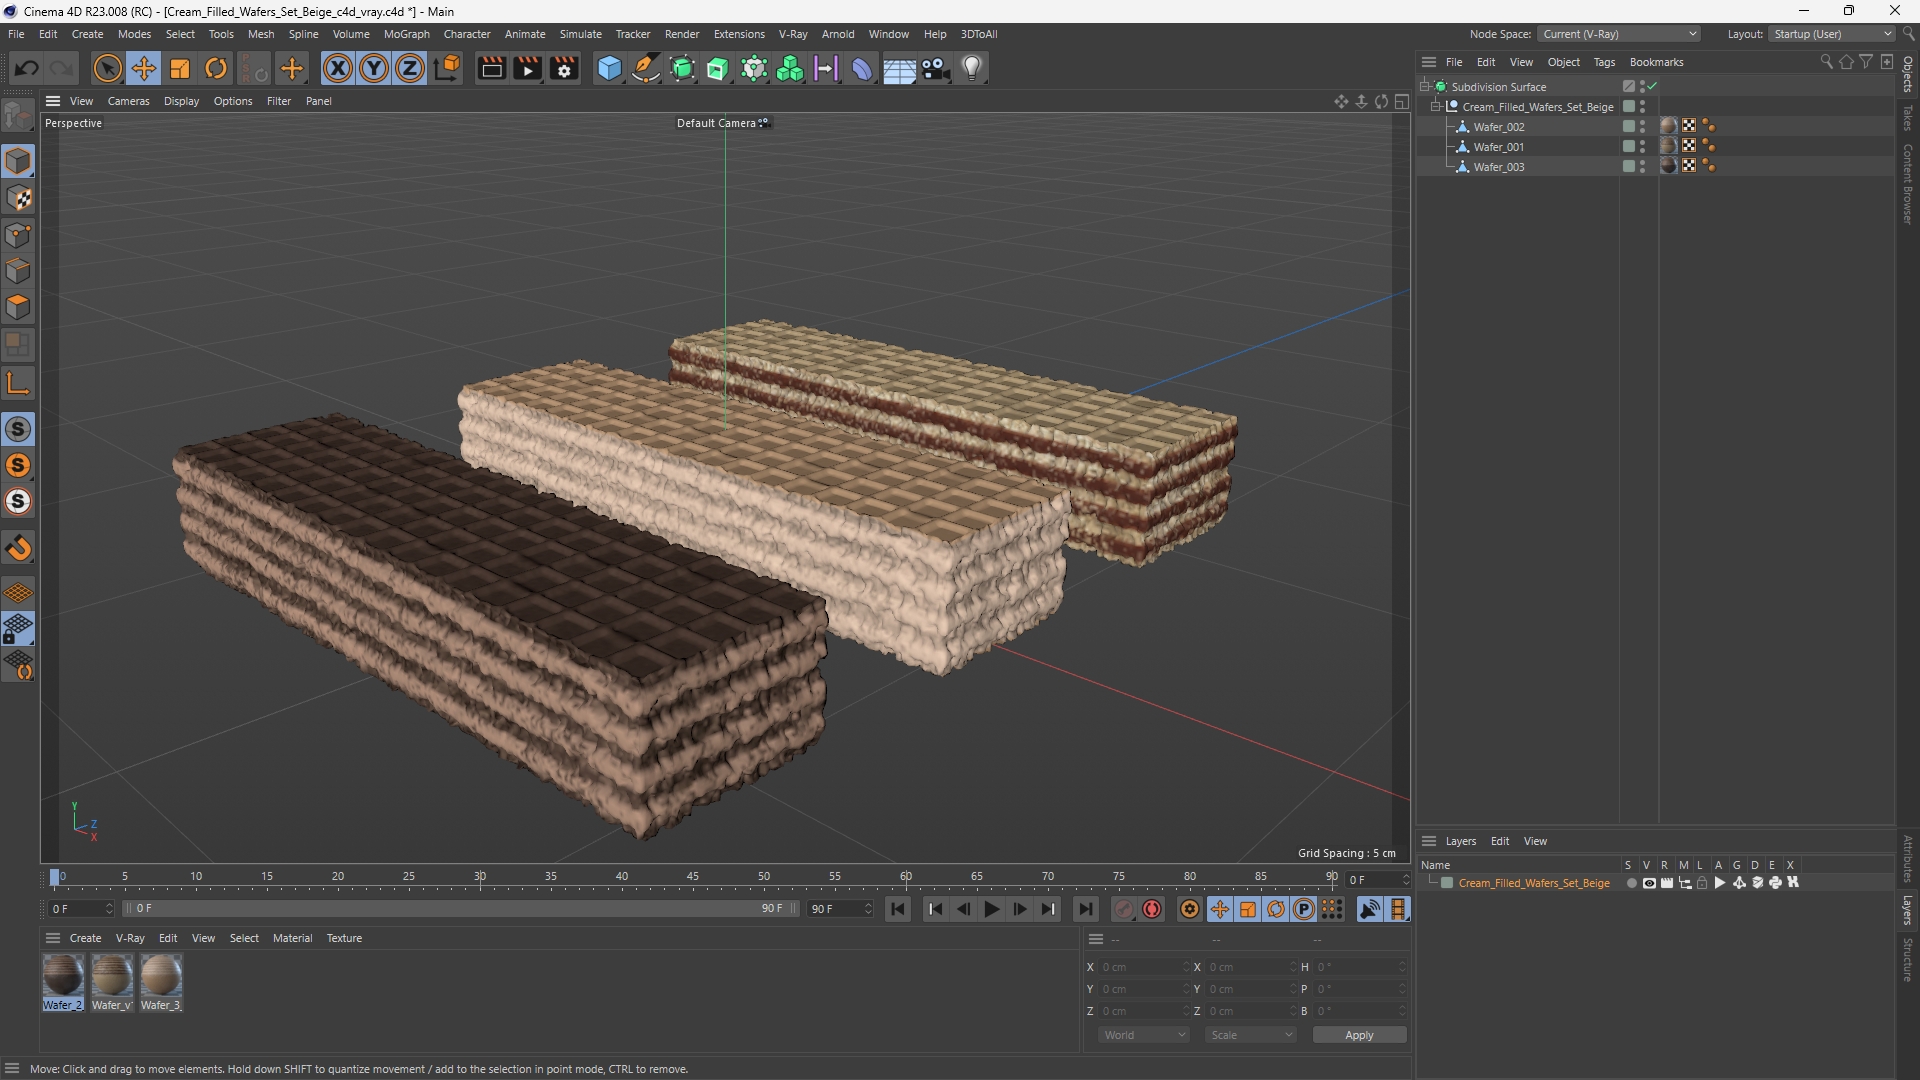
Task: Click Record Active Objects button
Action: coord(1124,909)
